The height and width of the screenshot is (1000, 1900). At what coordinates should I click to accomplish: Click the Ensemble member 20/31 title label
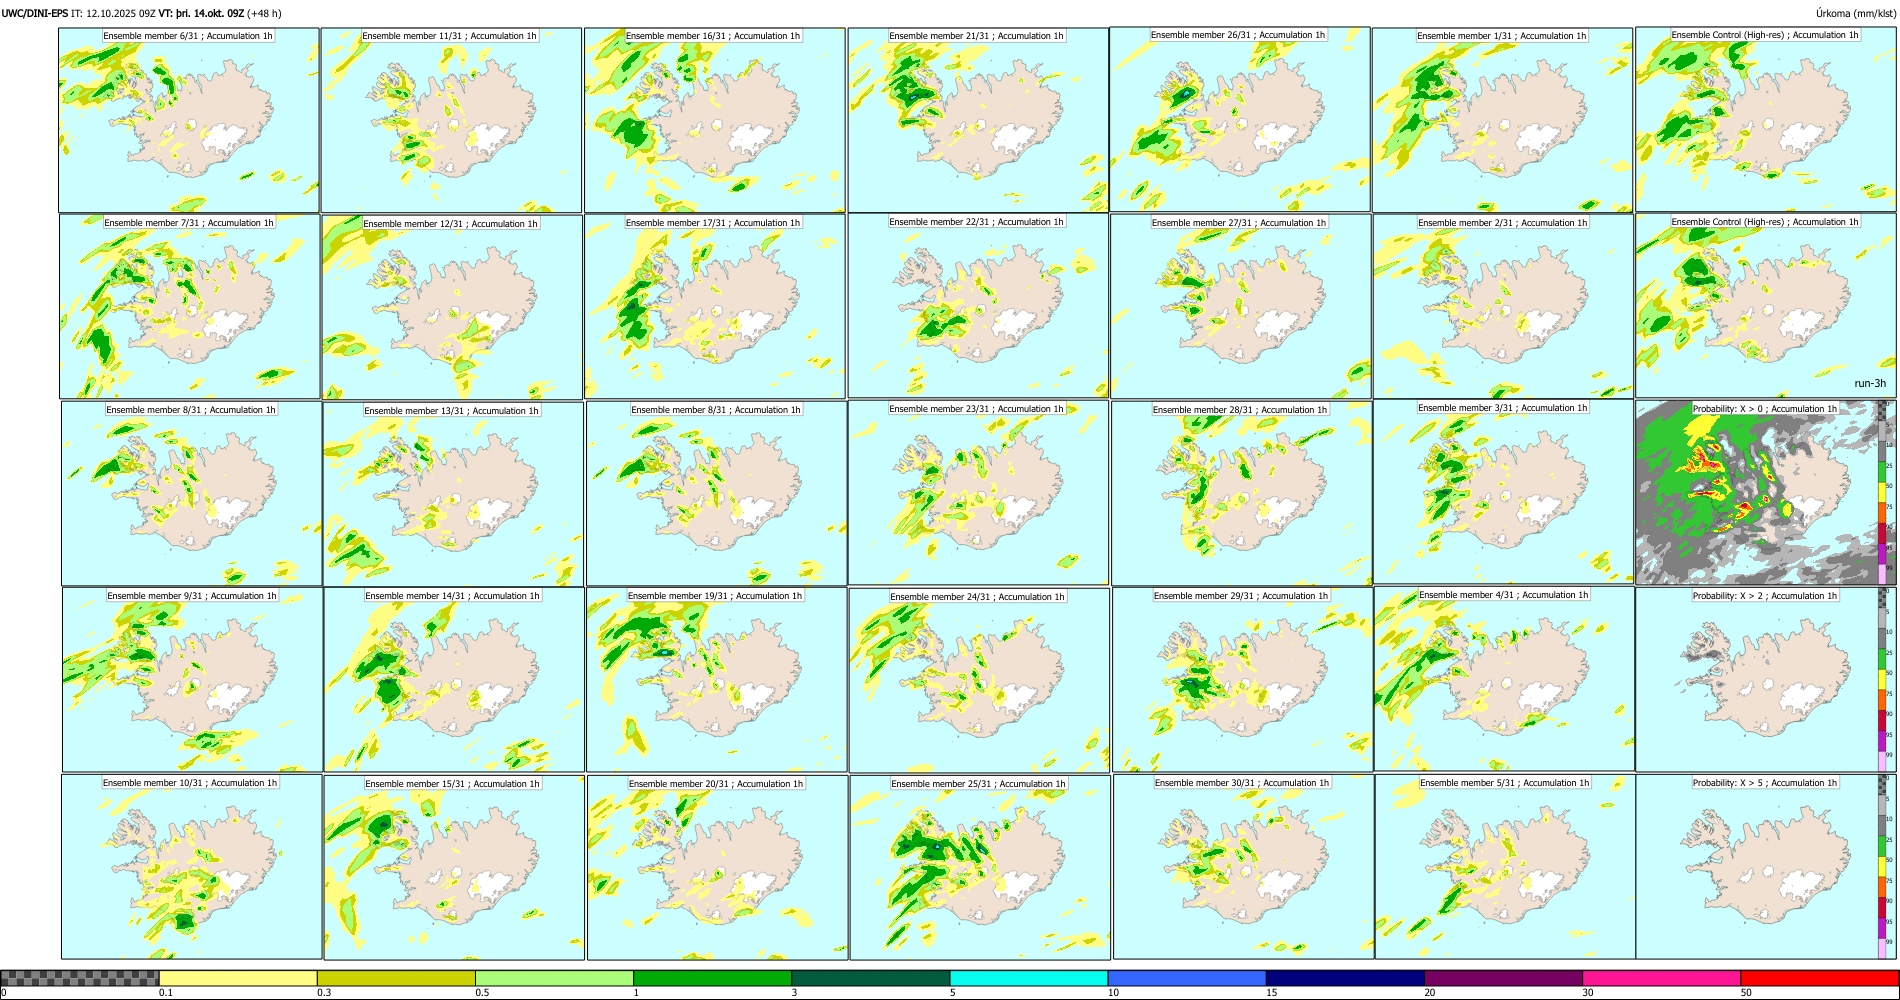[x=716, y=784]
